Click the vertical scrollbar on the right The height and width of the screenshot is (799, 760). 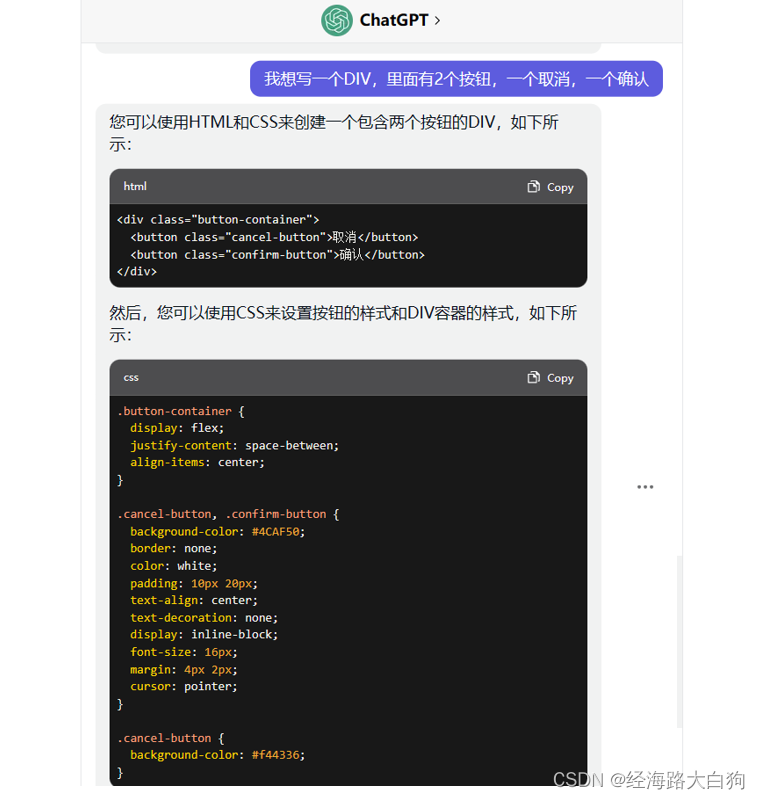click(x=679, y=642)
